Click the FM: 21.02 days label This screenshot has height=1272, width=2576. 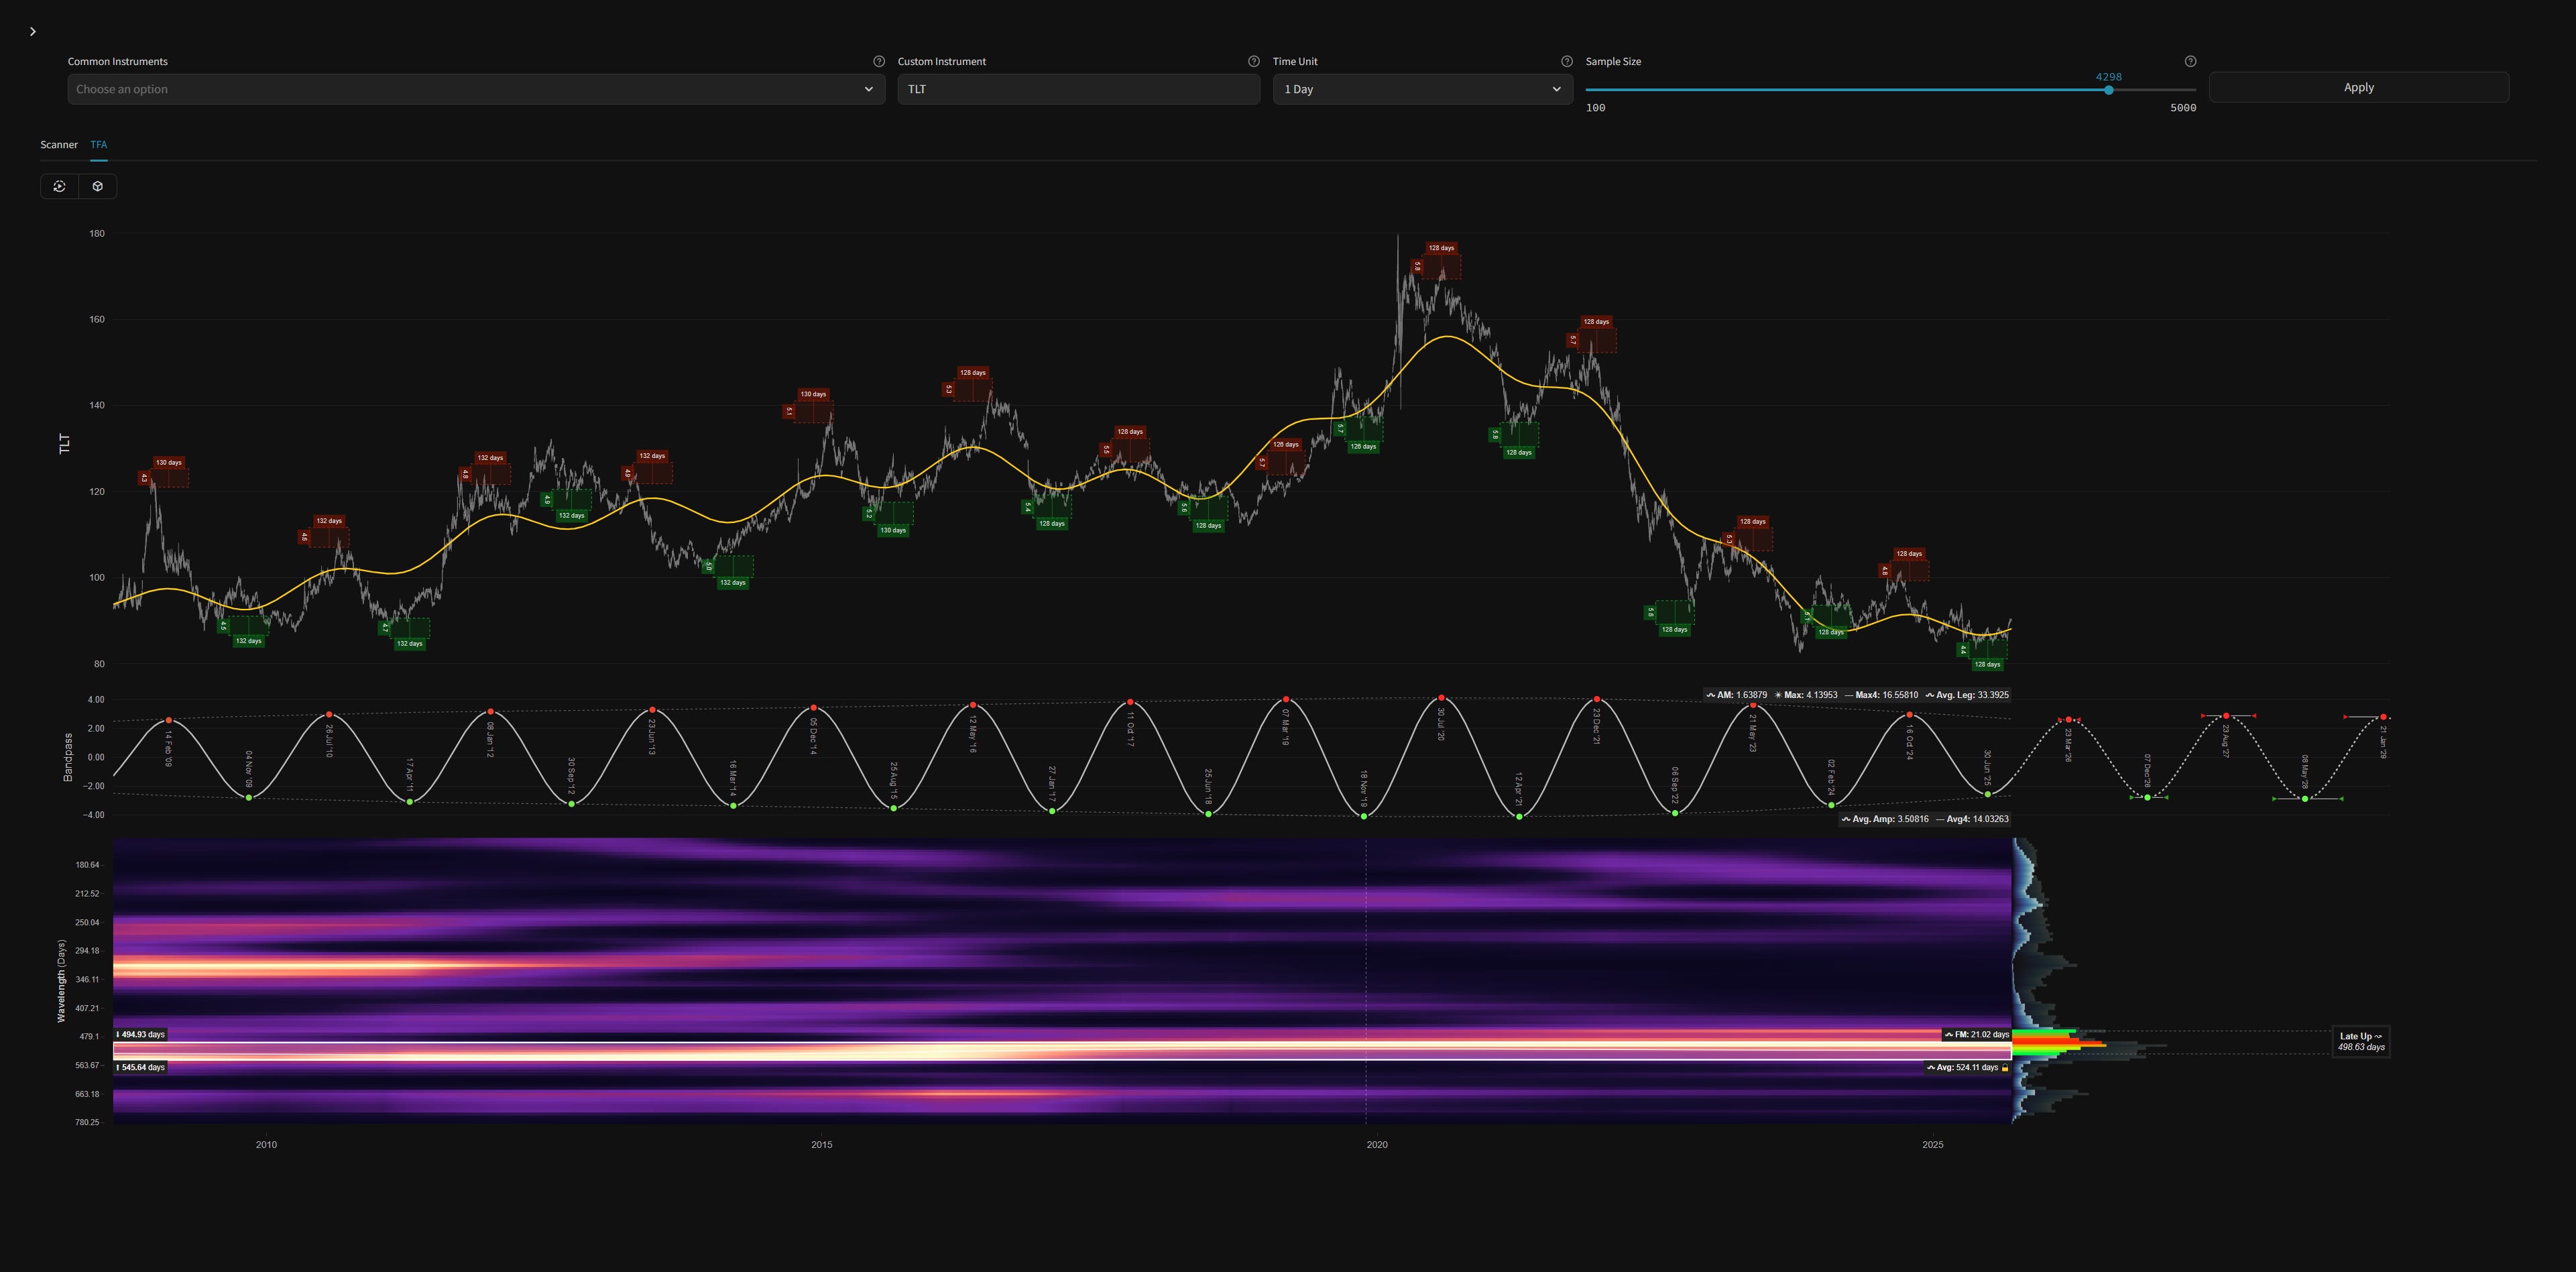pos(1976,1035)
